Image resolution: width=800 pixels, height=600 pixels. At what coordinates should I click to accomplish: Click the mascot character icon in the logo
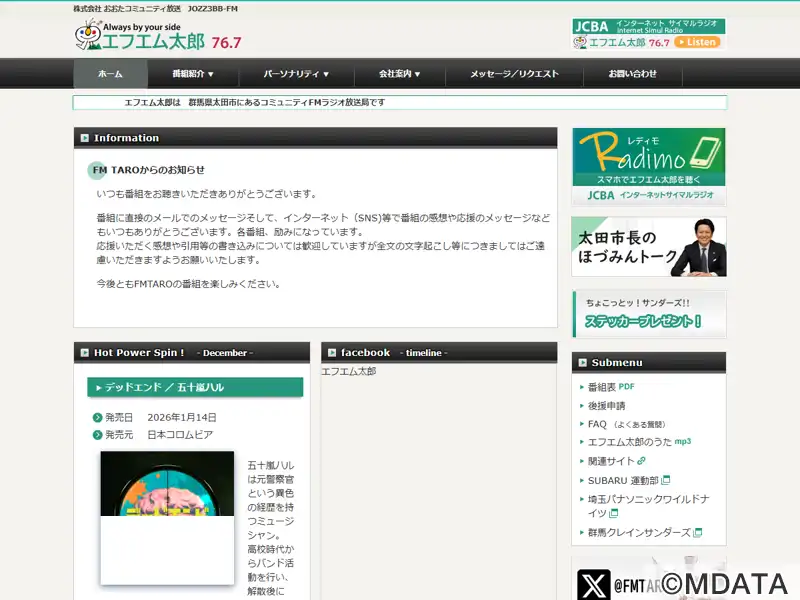point(88,34)
